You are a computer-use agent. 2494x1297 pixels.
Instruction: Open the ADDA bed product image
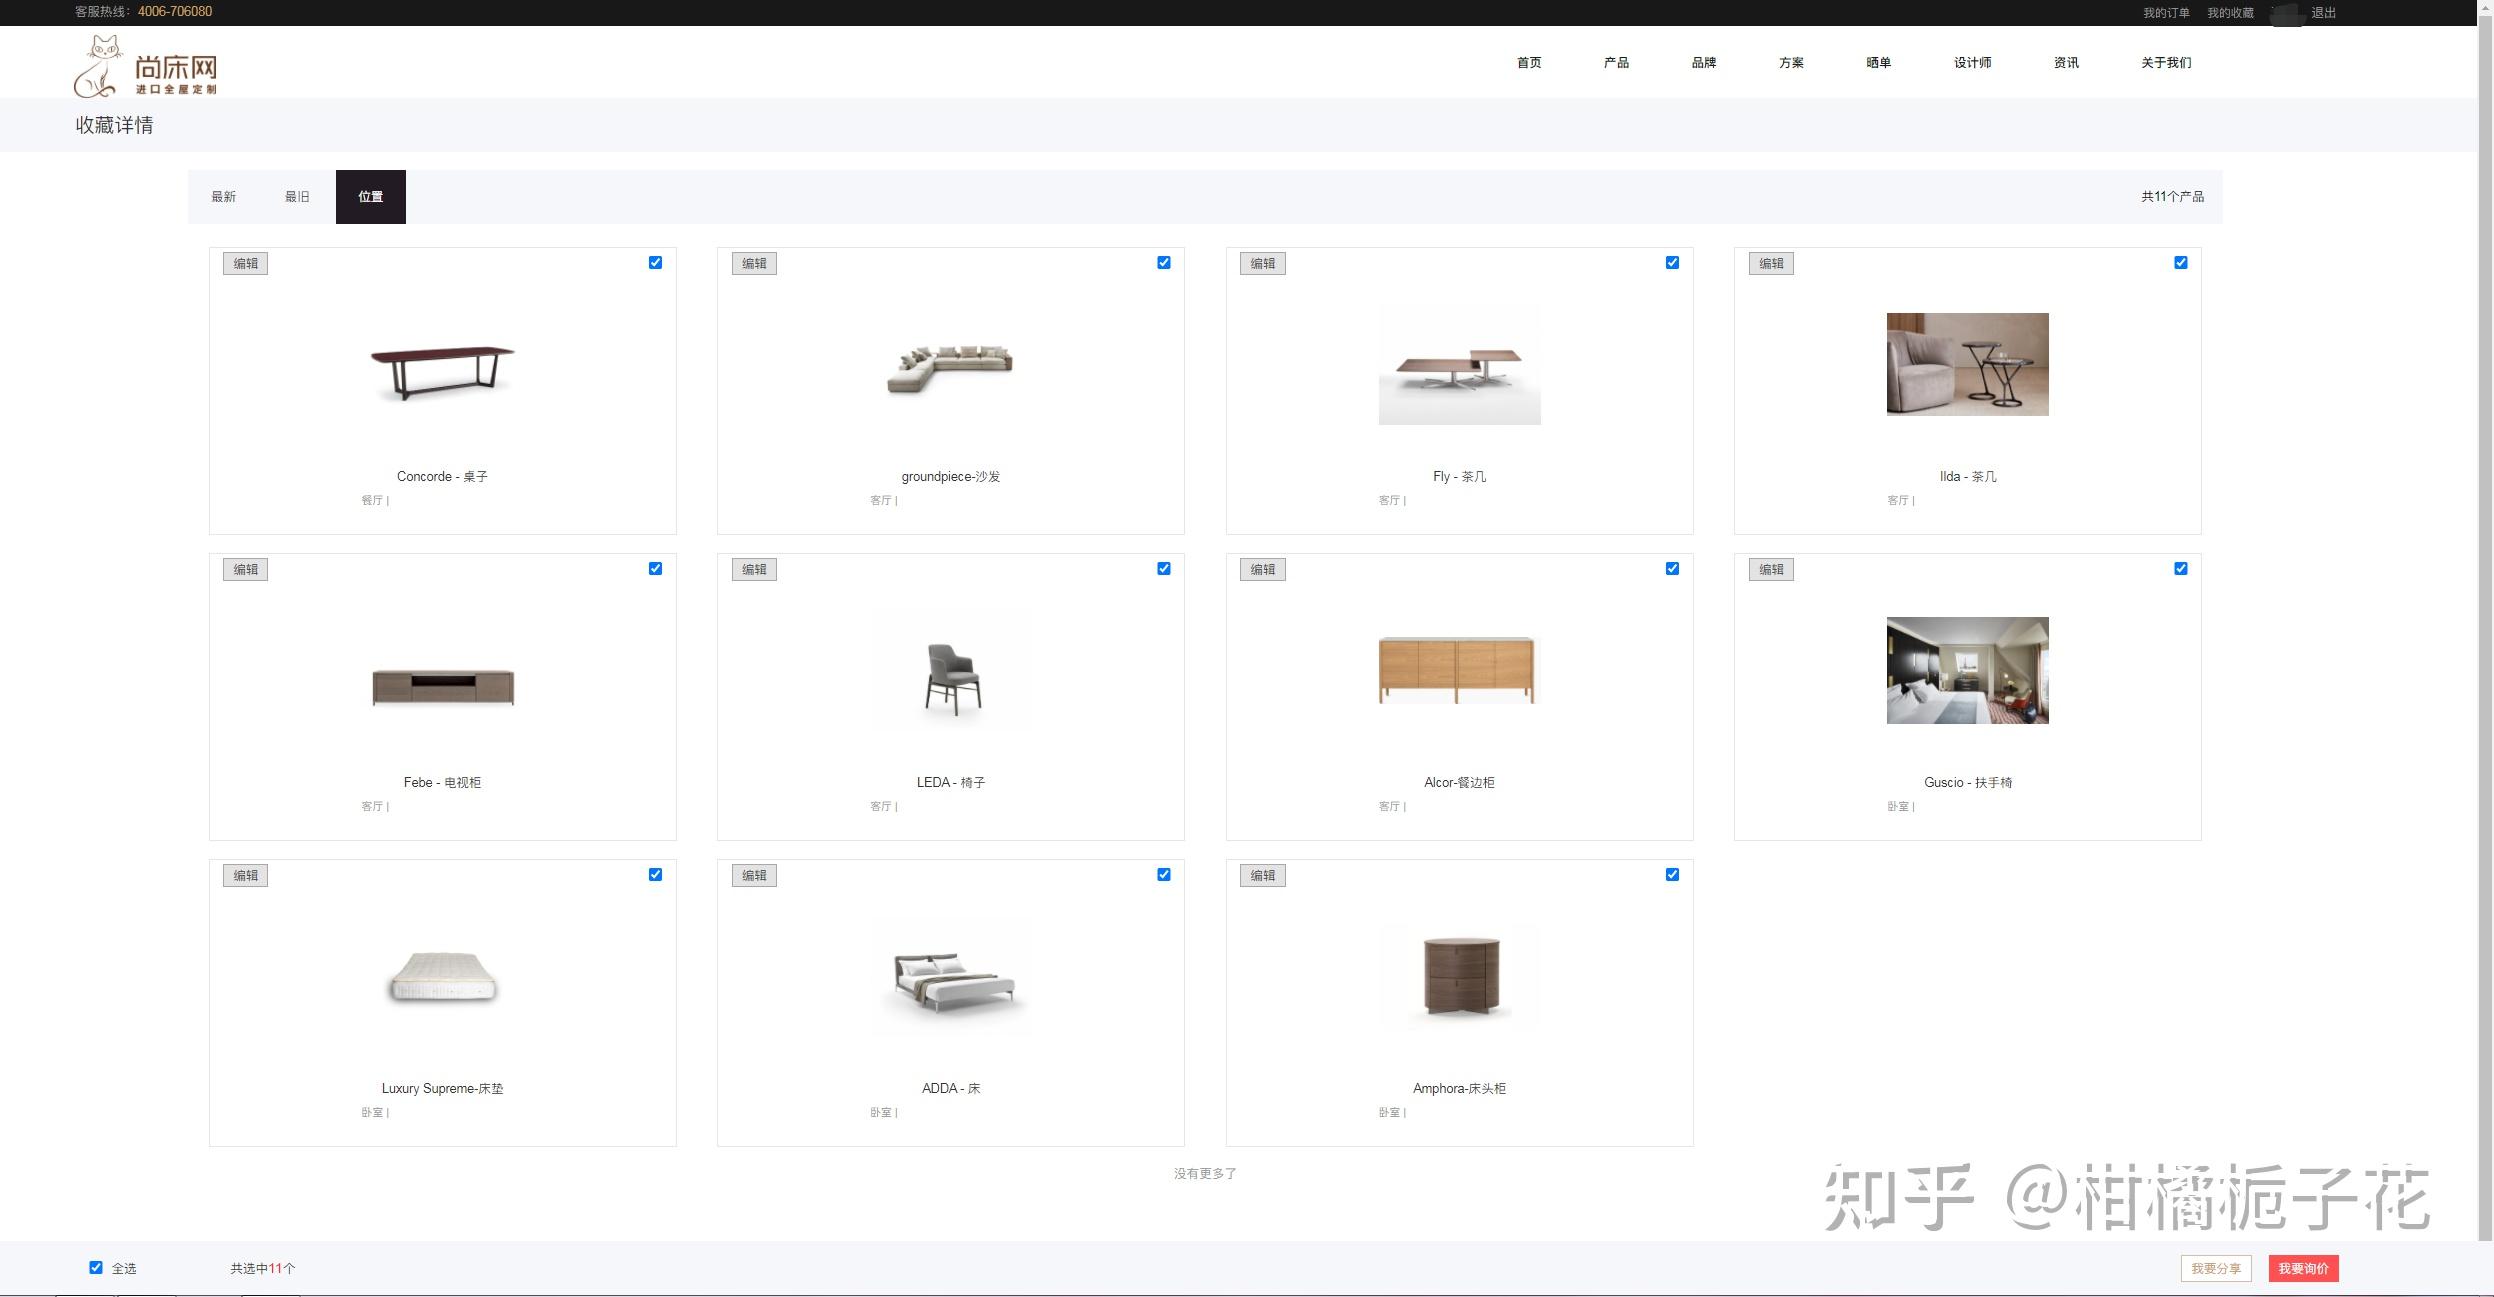point(950,978)
